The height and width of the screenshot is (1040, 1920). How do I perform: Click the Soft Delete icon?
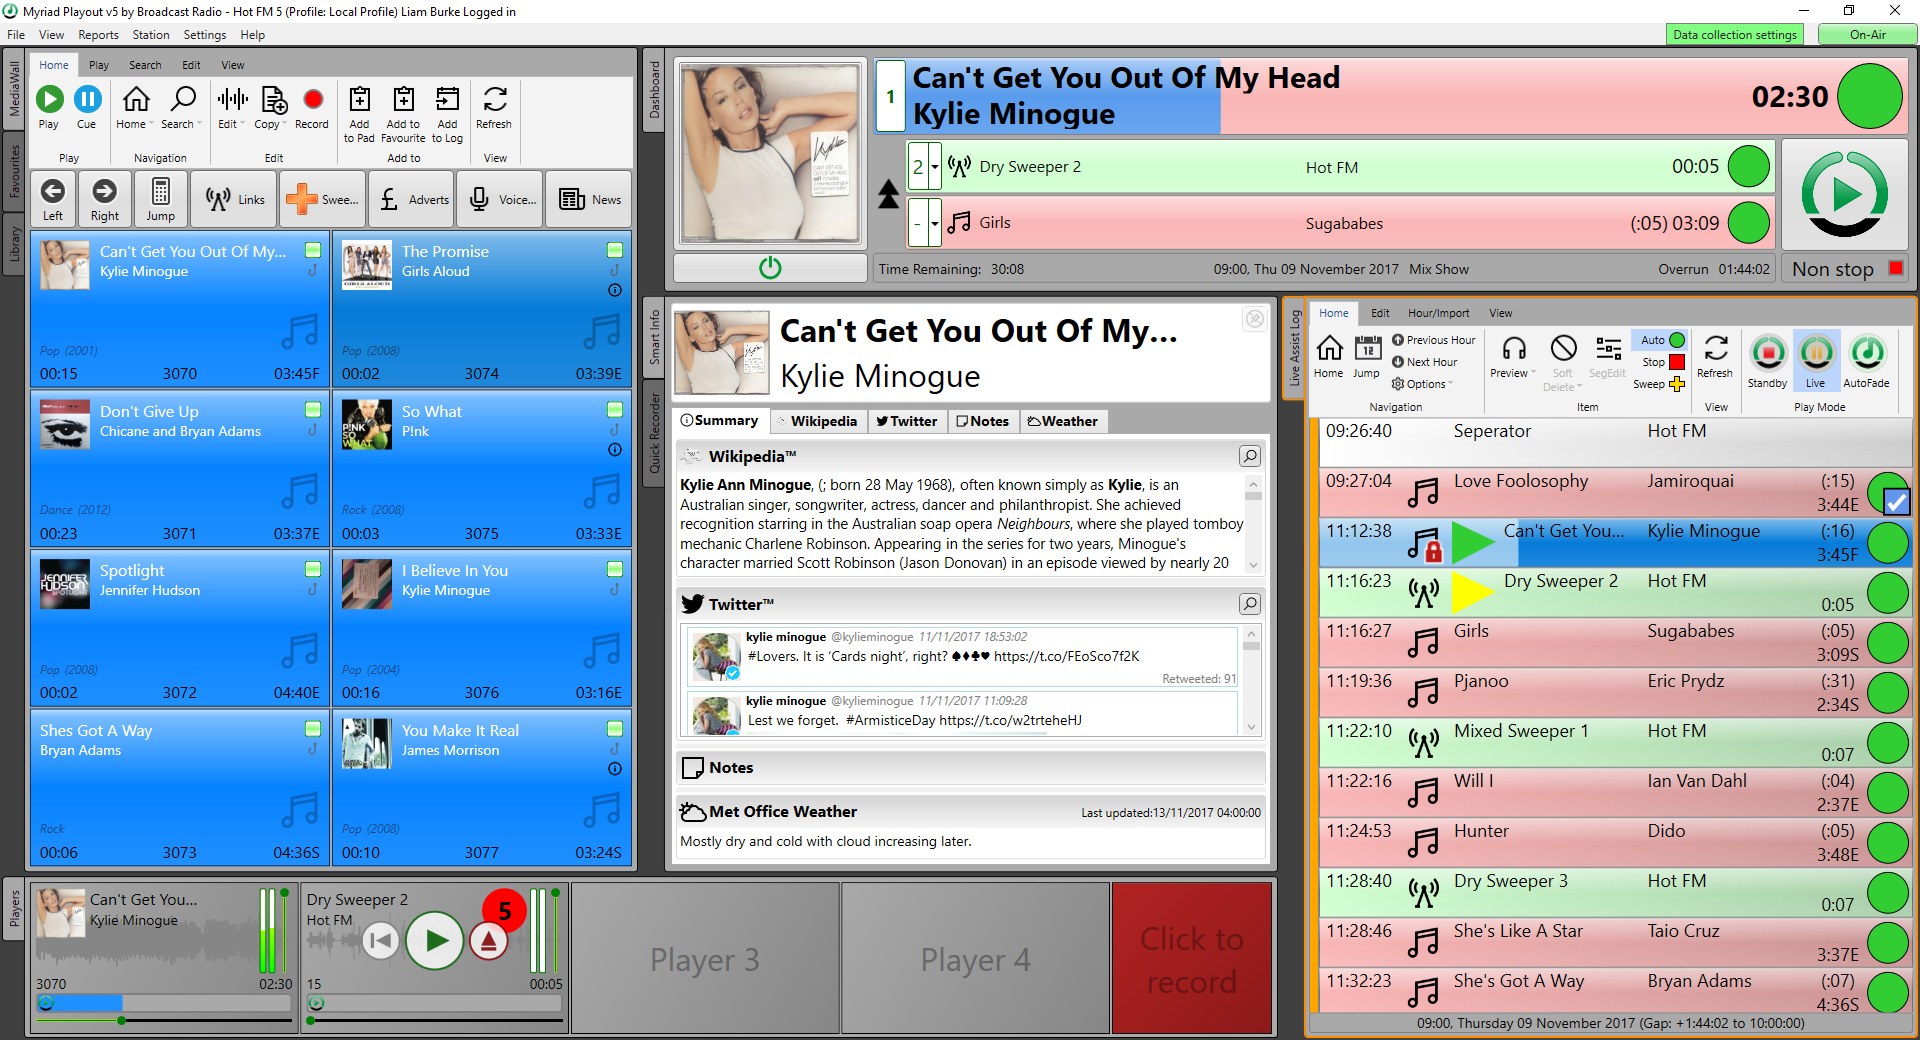coord(1563,349)
